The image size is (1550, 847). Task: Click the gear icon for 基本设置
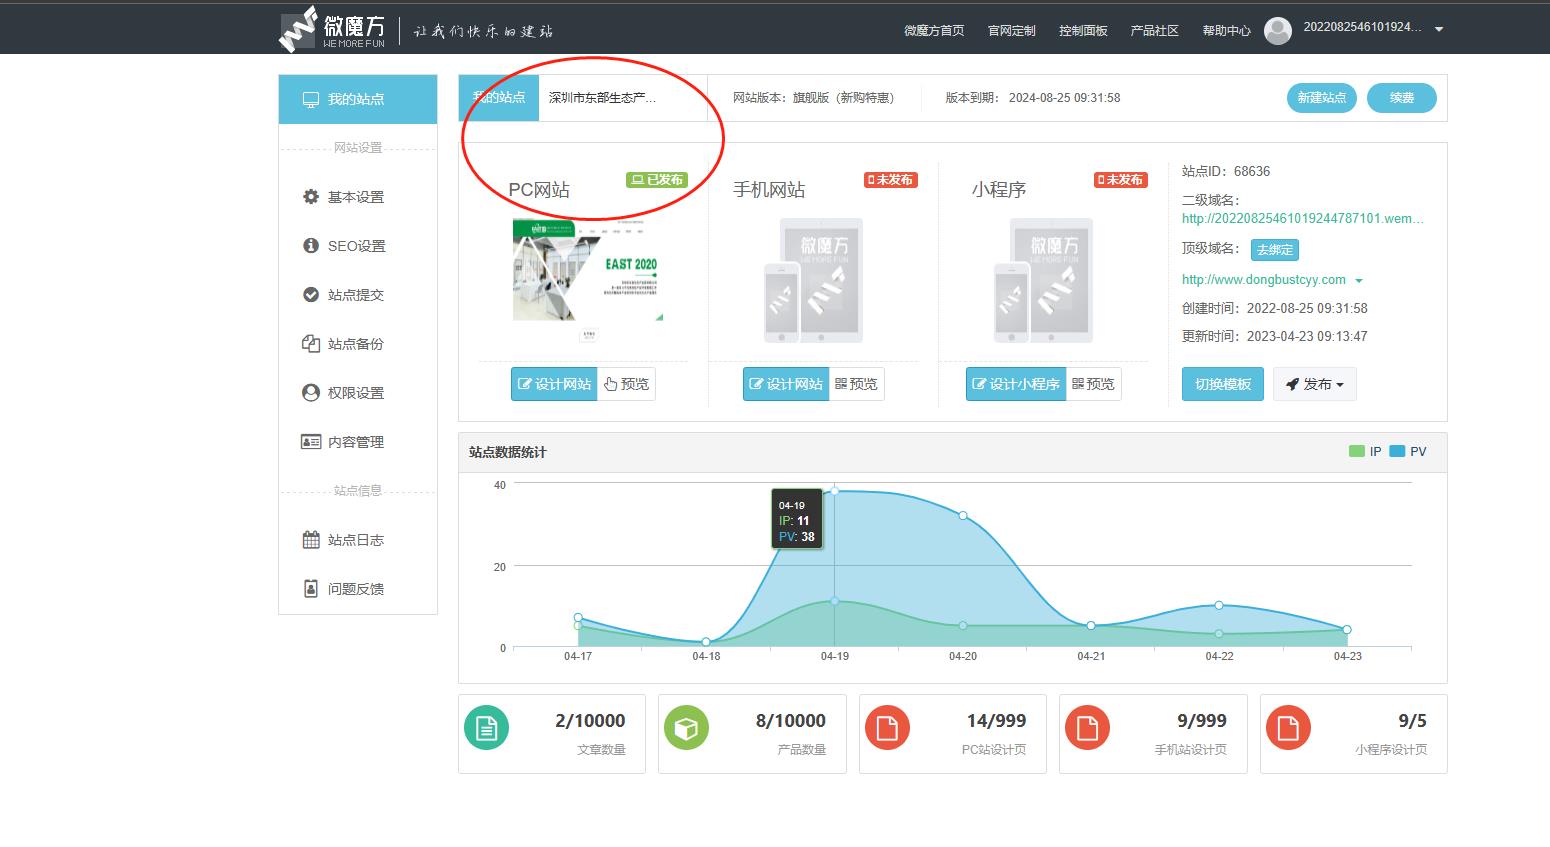coord(311,197)
